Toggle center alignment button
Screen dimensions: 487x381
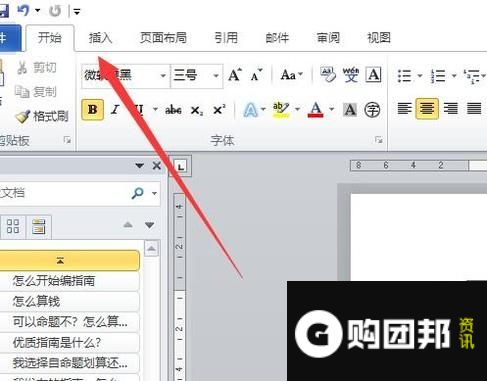[x=427, y=109]
